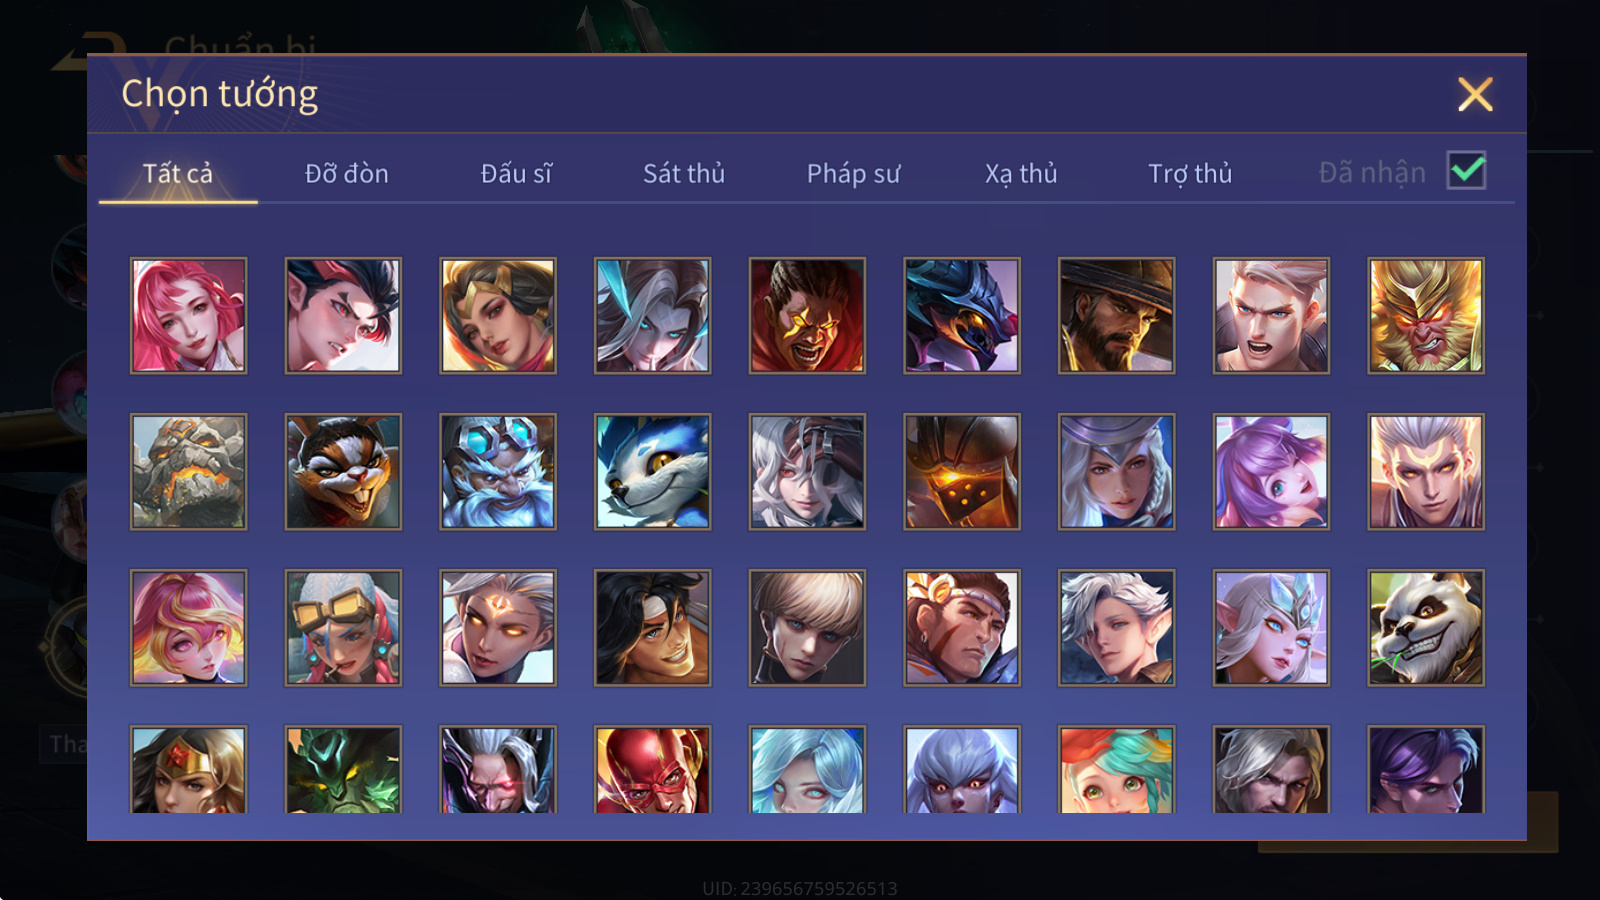Pick the panda hero chewing bamboo

point(1426,628)
